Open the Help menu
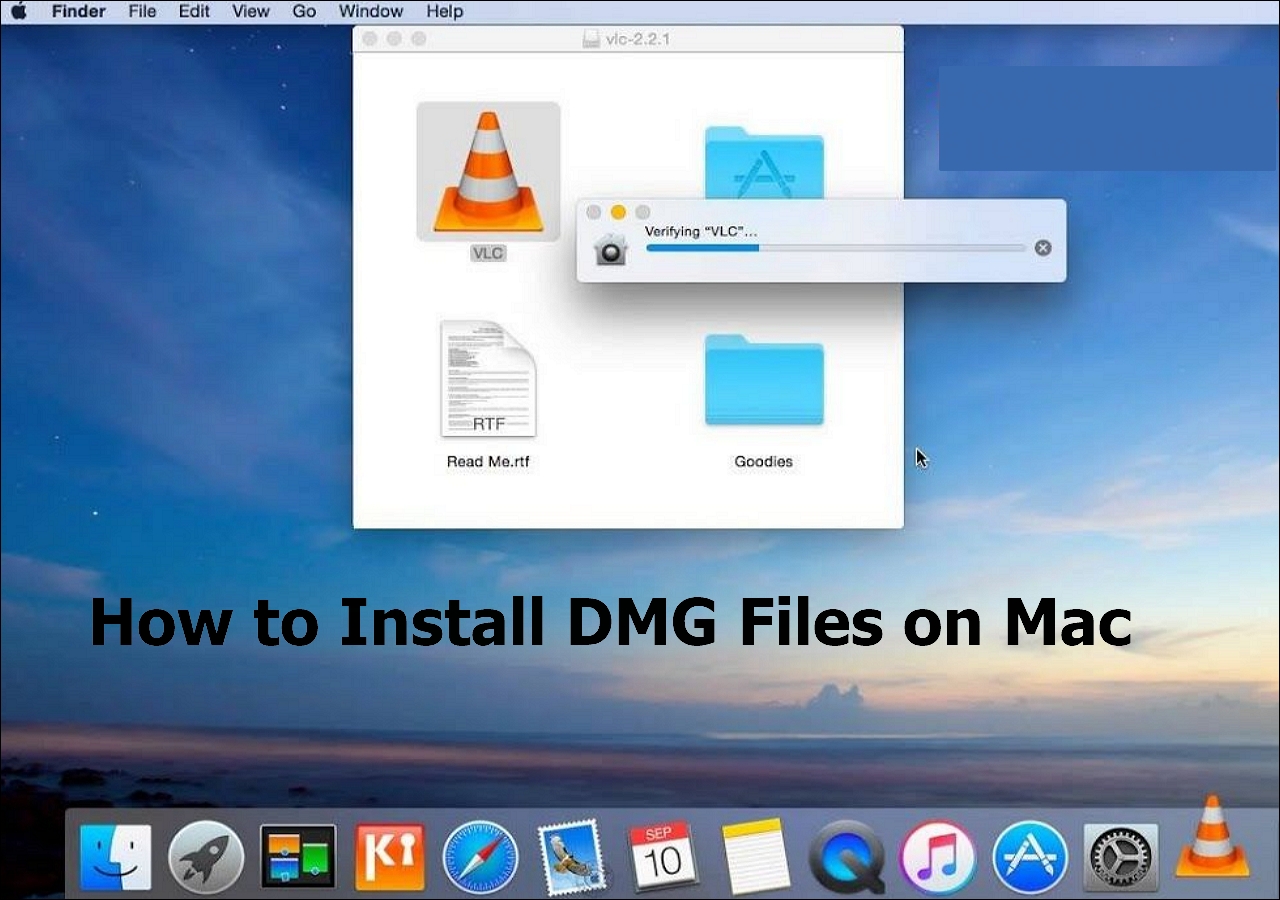This screenshot has height=900, width=1280. click(445, 11)
